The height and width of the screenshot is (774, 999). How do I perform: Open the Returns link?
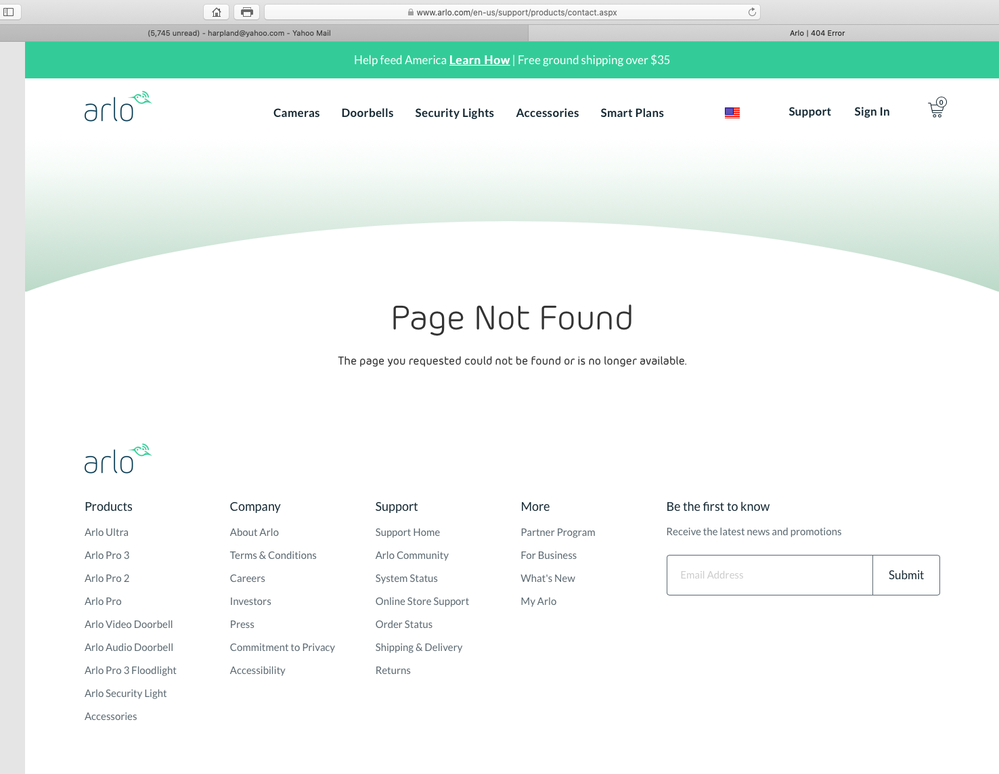point(393,670)
